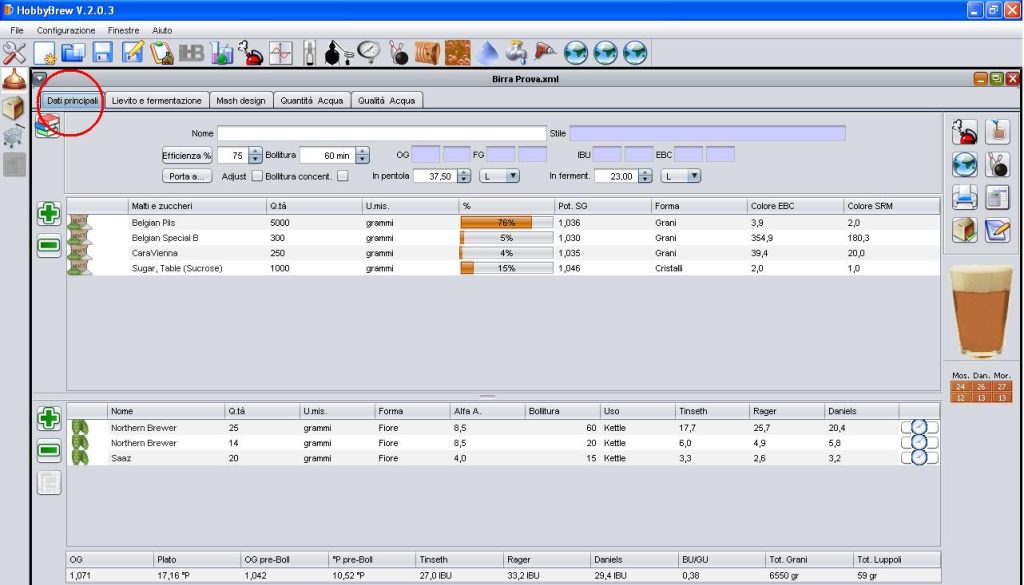Click the brown grain texture toolbar icon

click(457, 53)
